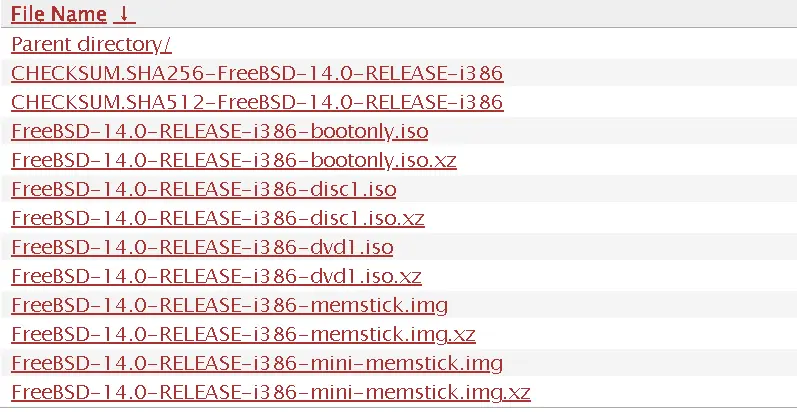Select the disc1.iso.xz compressed image
This screenshot has height=412, width=797.
(x=218, y=218)
